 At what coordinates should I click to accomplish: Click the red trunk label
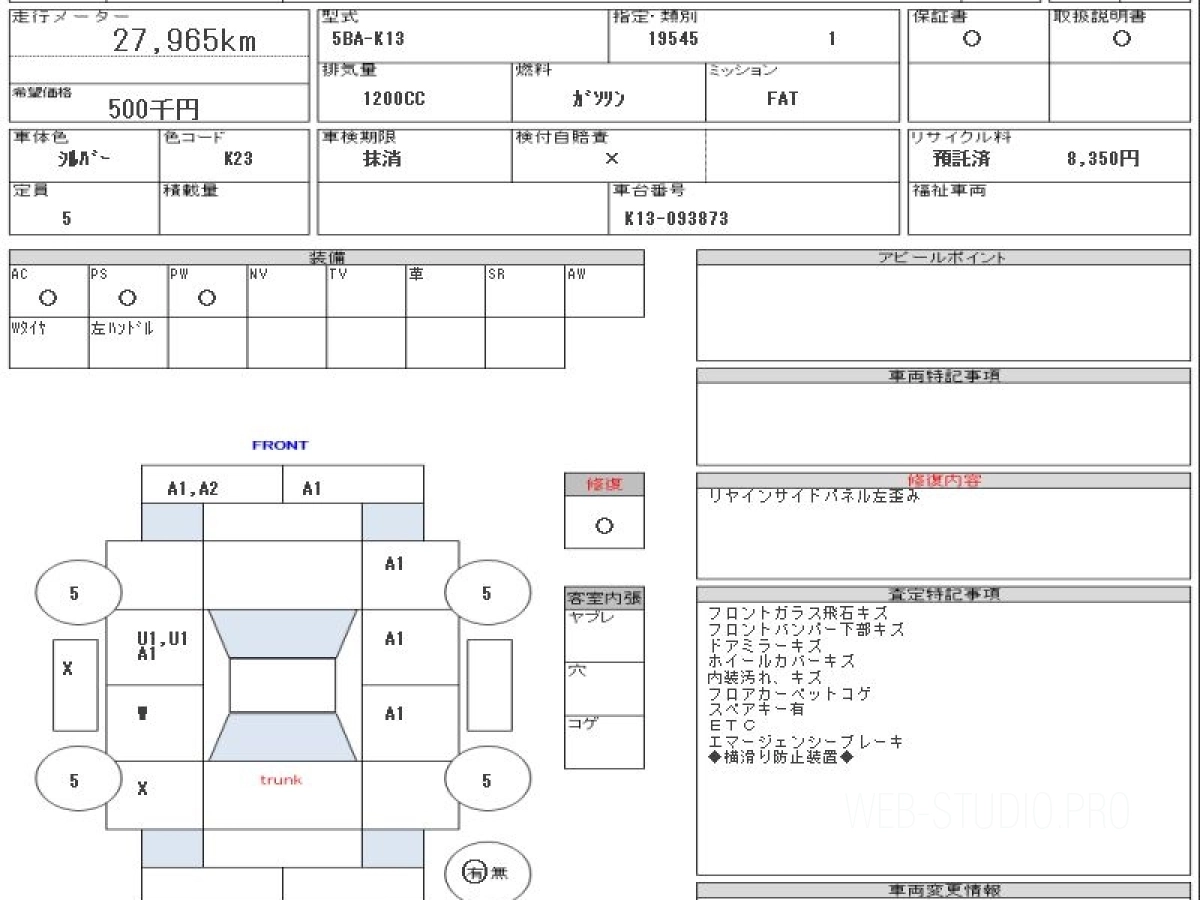(x=281, y=779)
